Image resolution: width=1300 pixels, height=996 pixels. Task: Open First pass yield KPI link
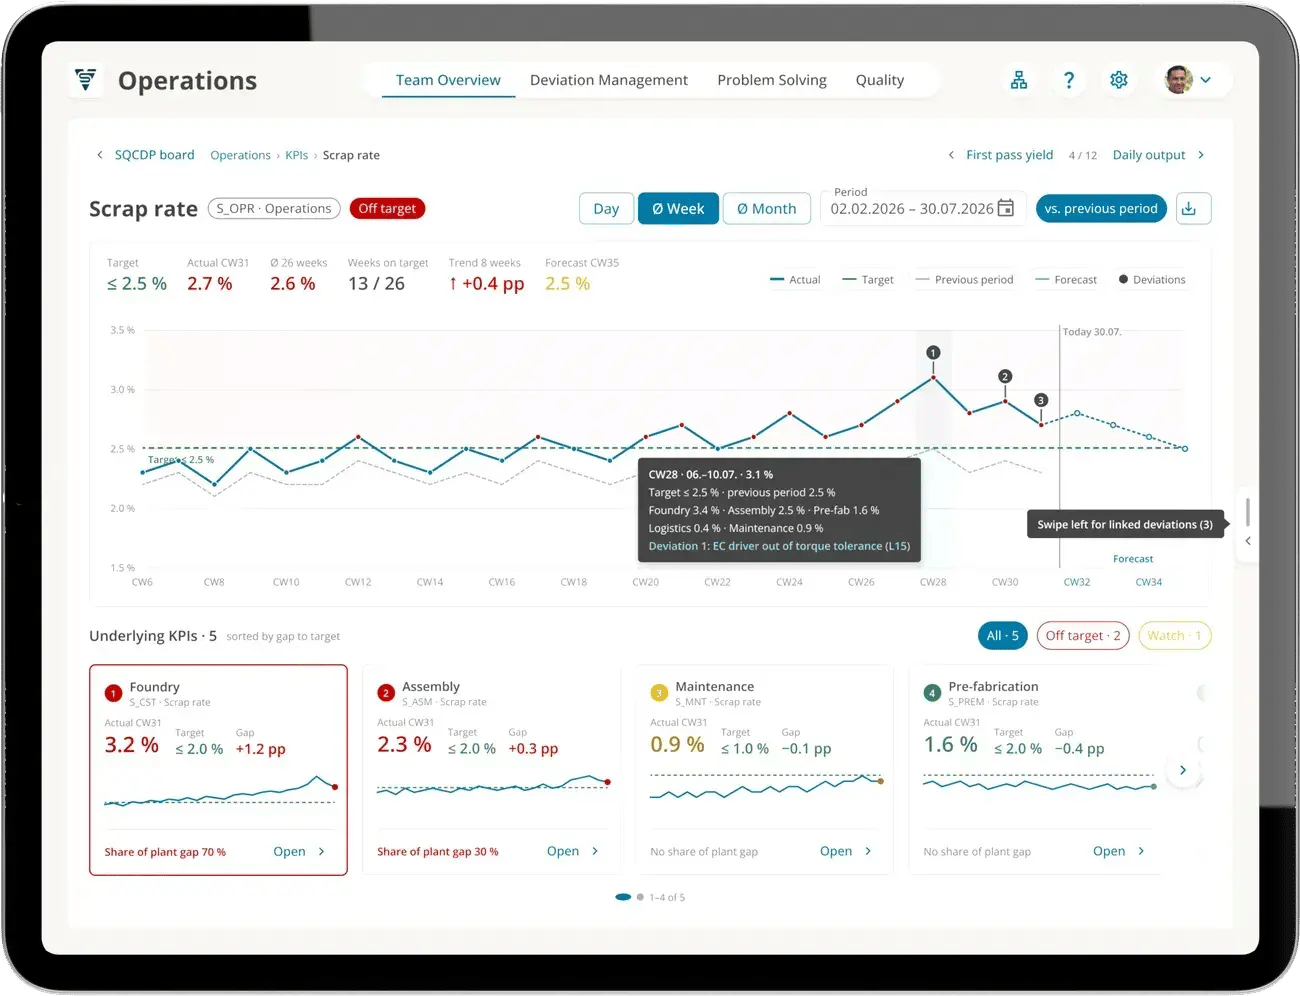coord(1009,155)
